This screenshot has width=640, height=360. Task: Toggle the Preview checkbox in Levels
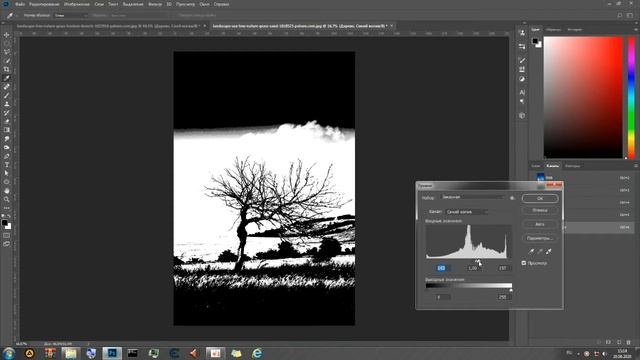(524, 263)
